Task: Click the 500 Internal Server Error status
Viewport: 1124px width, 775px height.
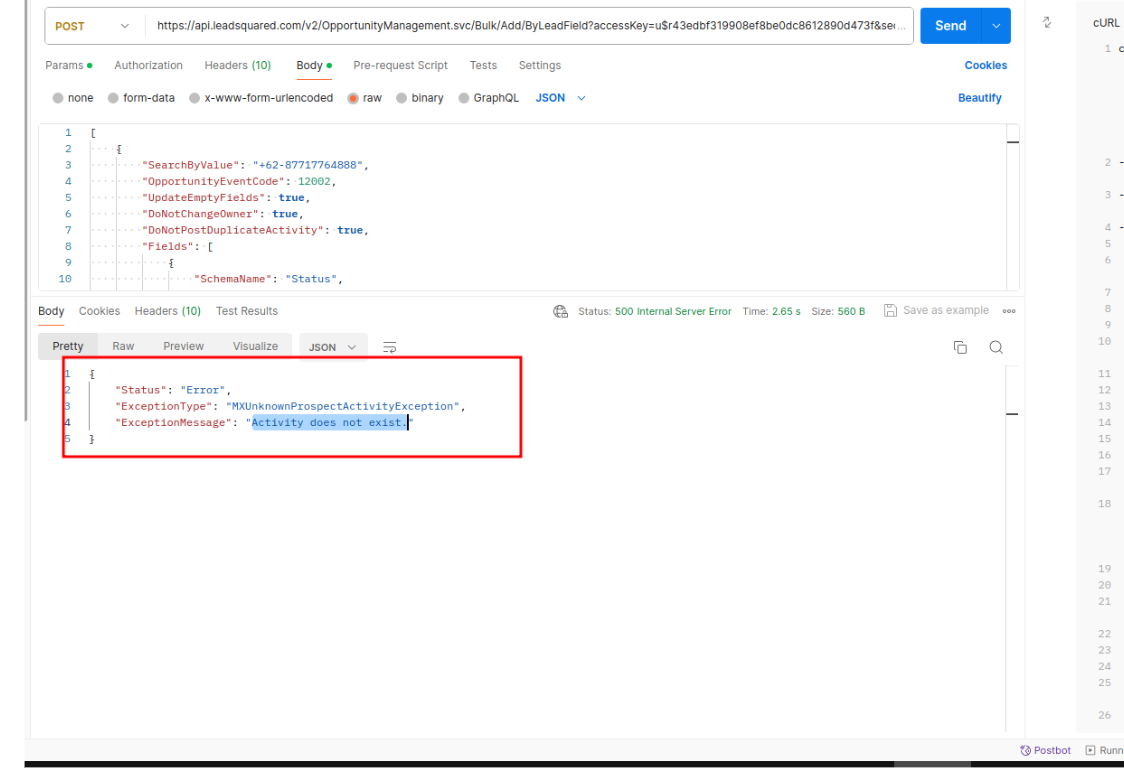Action: point(673,312)
